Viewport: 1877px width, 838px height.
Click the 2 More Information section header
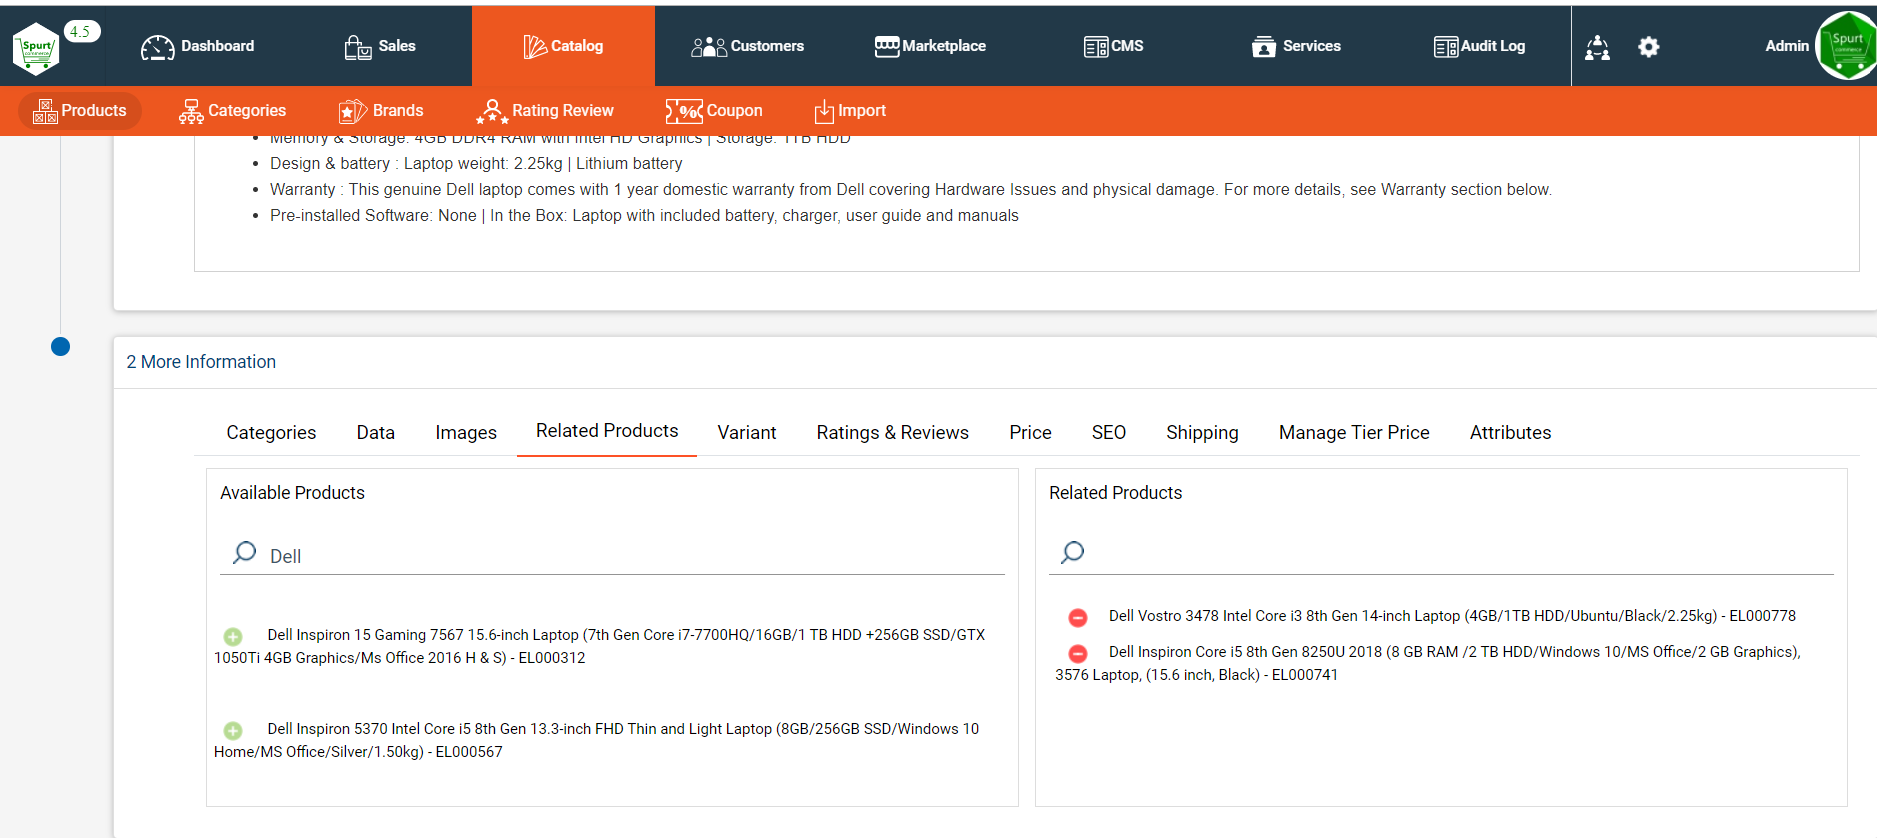coord(201,362)
